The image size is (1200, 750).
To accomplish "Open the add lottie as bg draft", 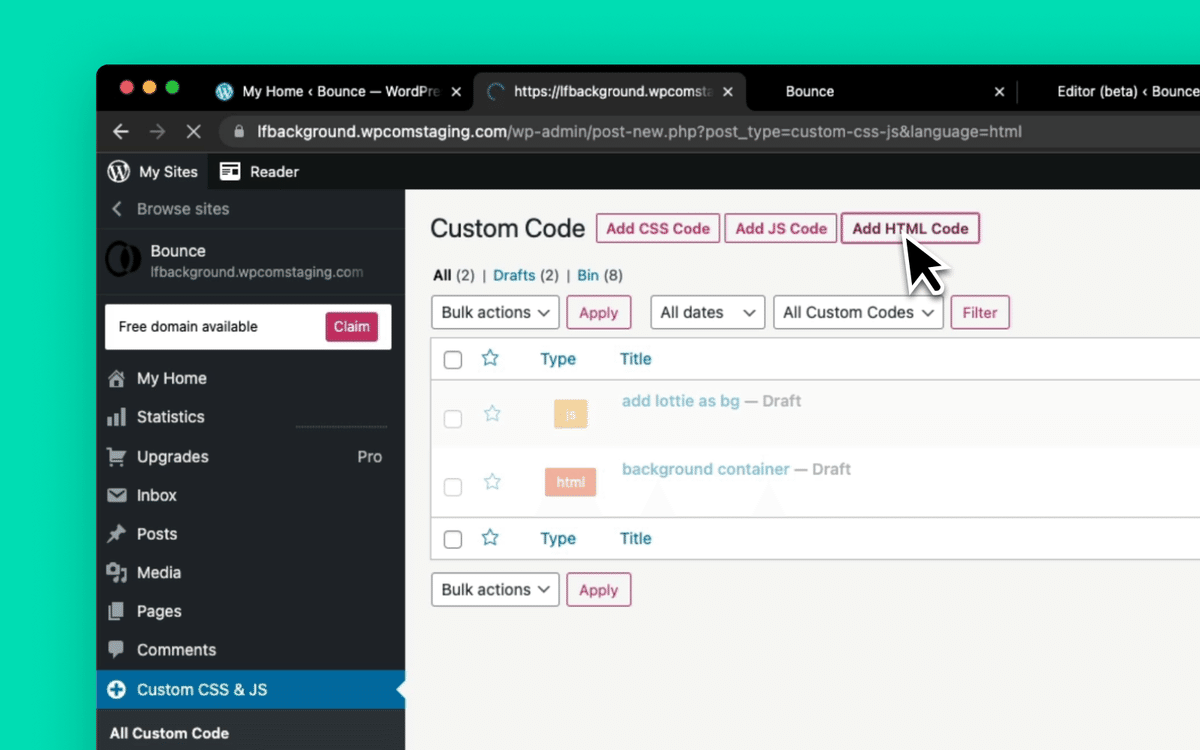I will [681, 401].
